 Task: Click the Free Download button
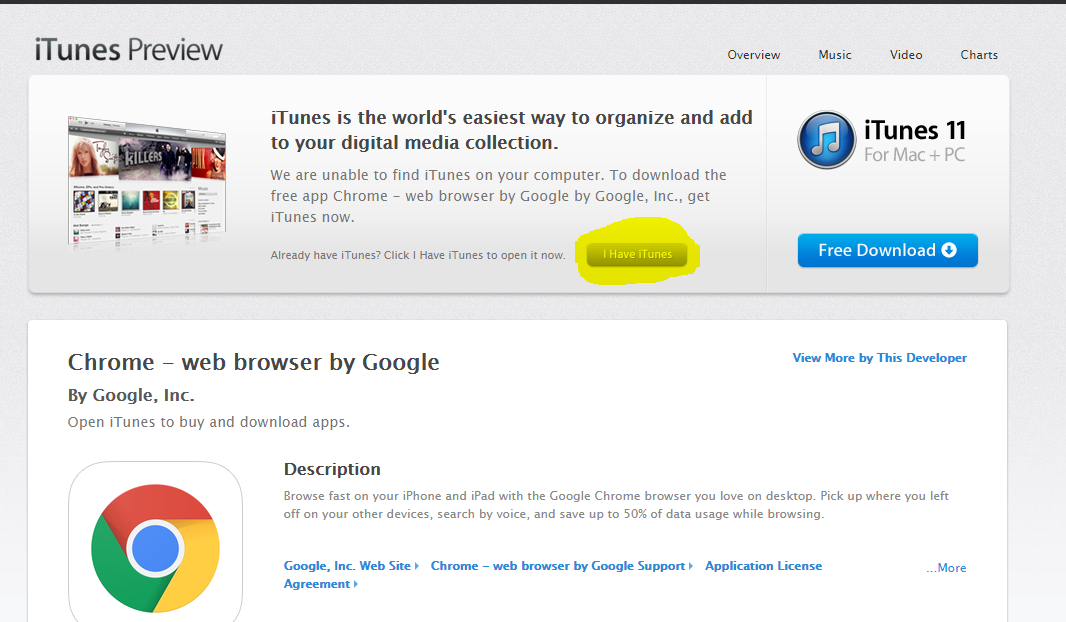point(888,250)
